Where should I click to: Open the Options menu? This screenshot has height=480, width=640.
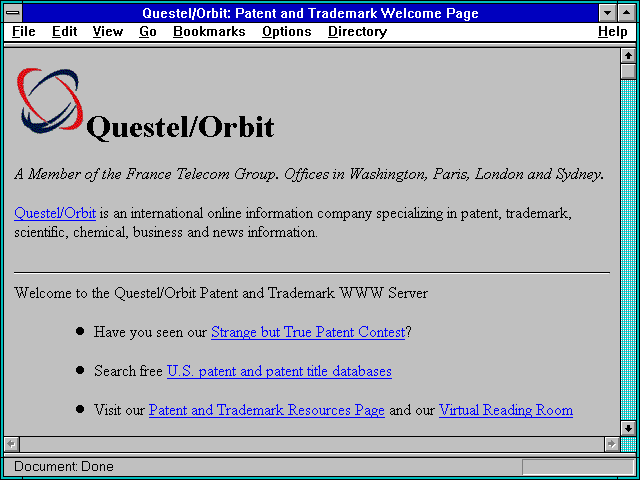(287, 32)
